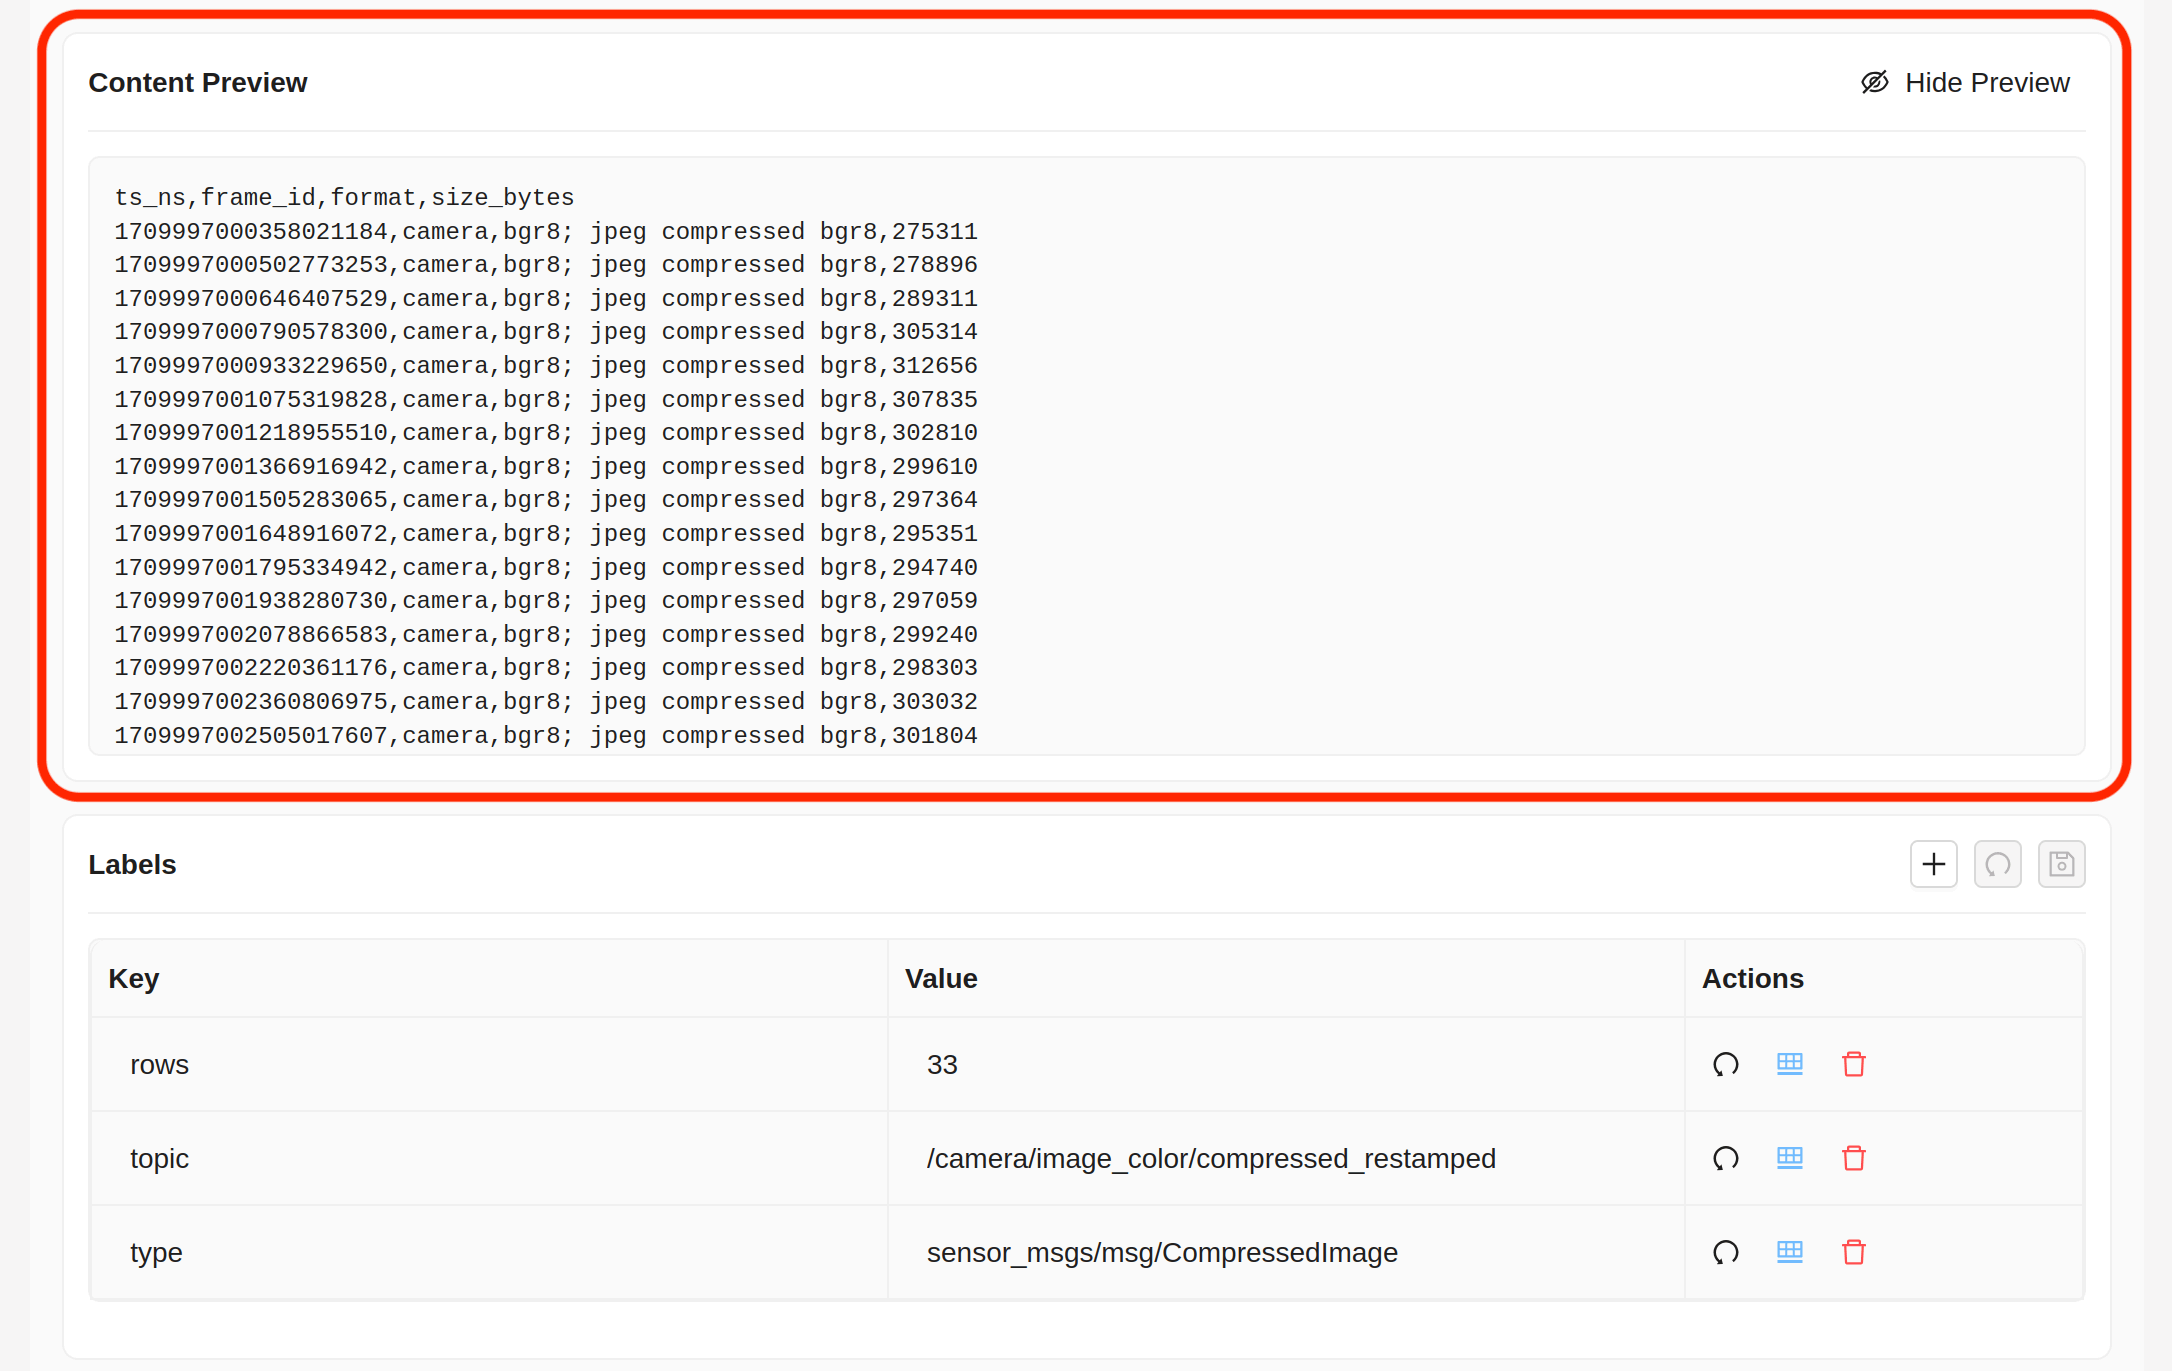Revert the topic label value
Viewport: 2172px width, 1371px height.
tap(1725, 1158)
